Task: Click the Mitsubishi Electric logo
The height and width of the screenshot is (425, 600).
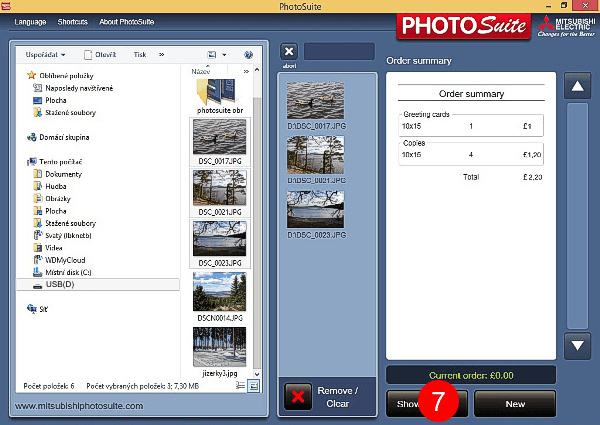Action: tap(566, 26)
